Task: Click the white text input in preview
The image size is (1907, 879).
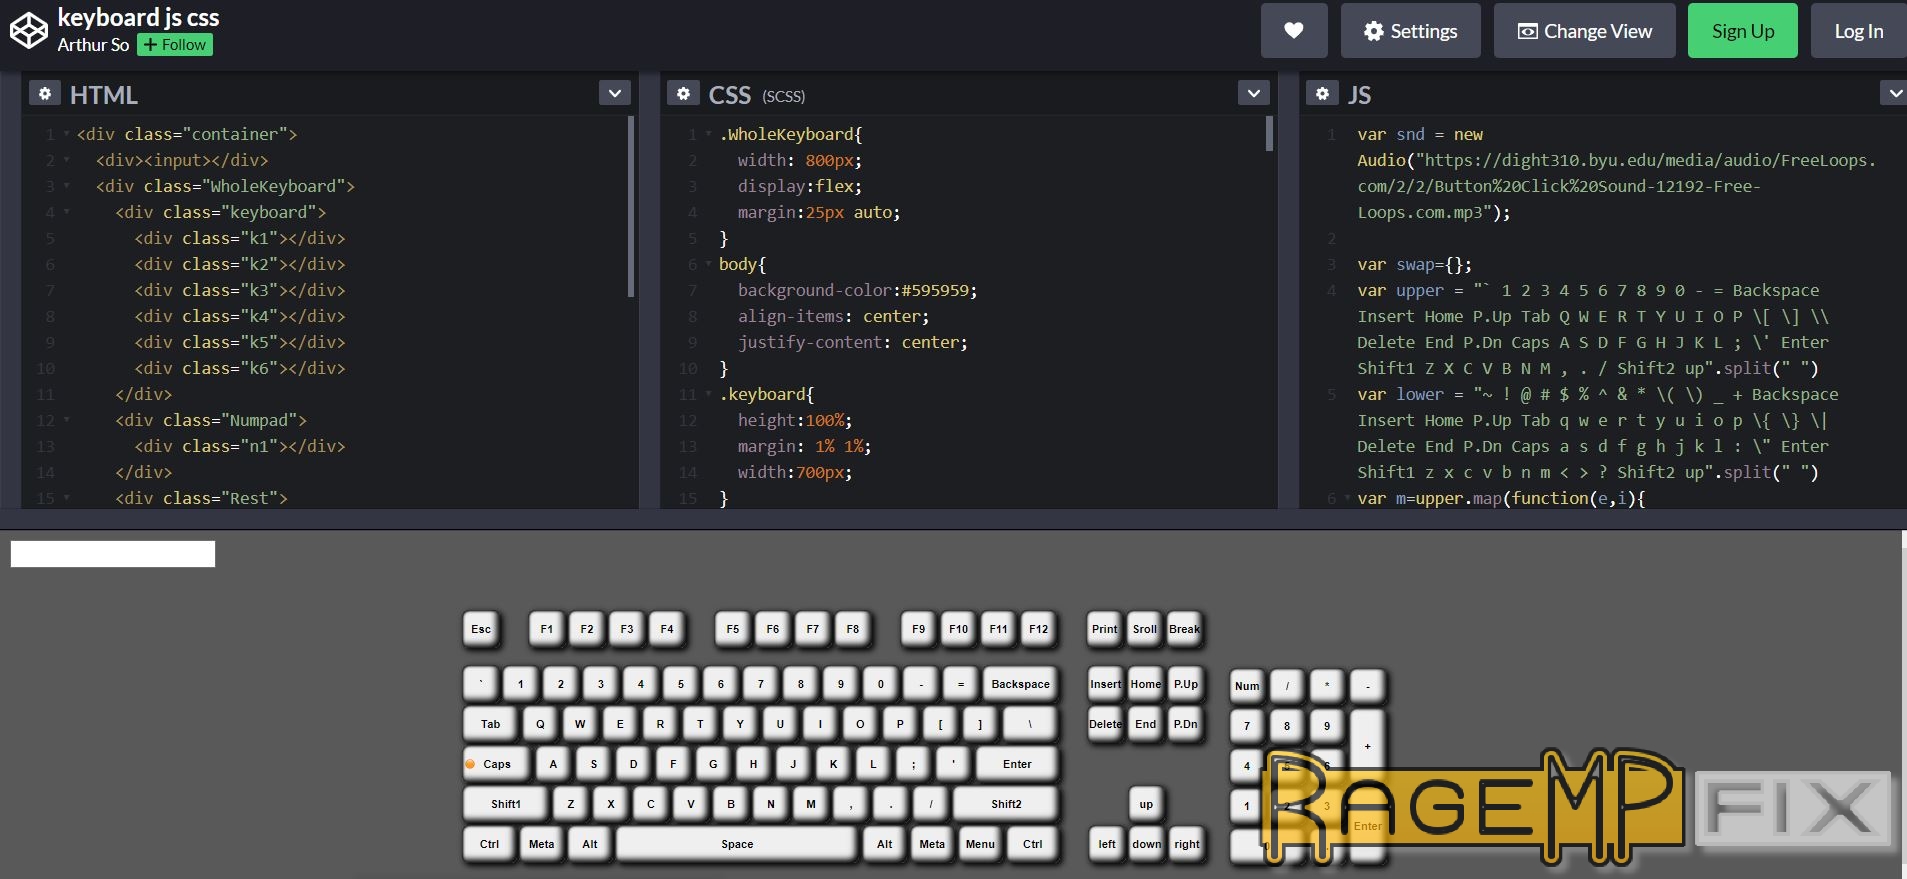Action: point(113,554)
